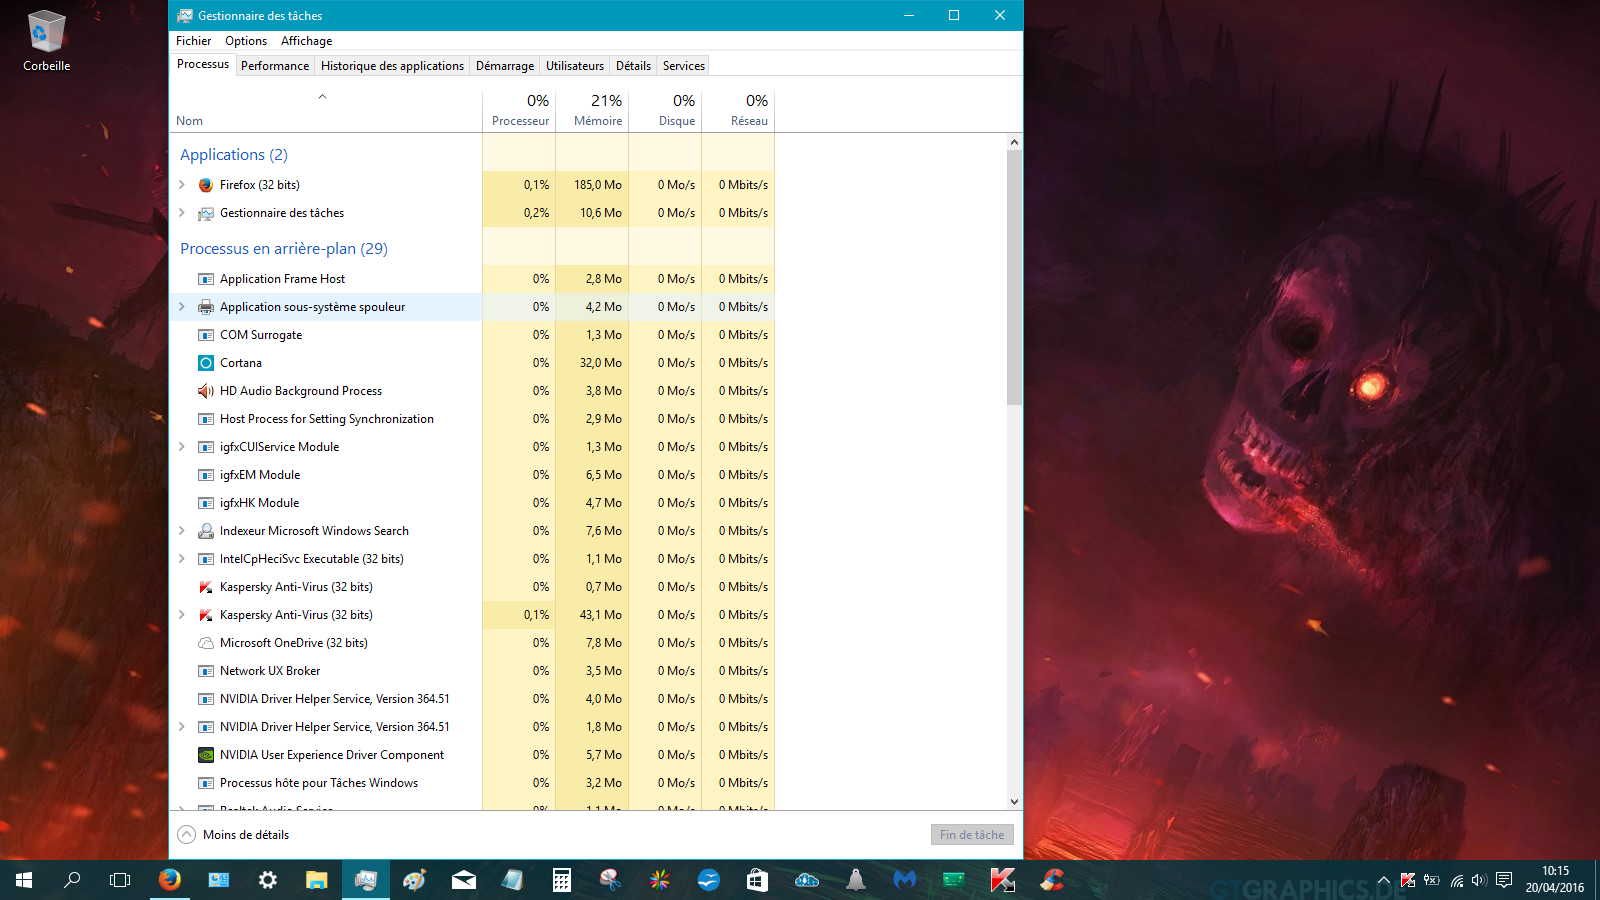The height and width of the screenshot is (900, 1600).
Task: Expand the igfxCUIService Module entry
Action: [x=182, y=447]
